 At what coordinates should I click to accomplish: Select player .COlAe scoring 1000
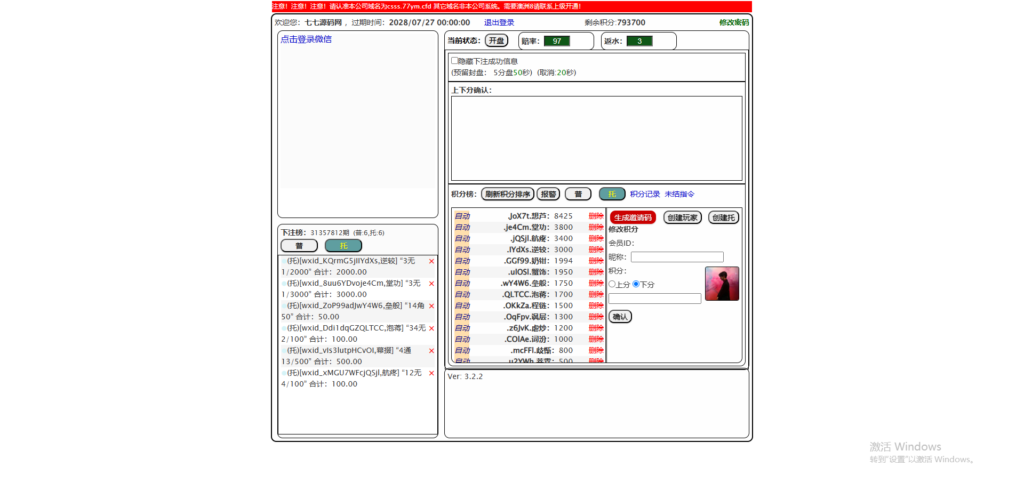(x=526, y=339)
